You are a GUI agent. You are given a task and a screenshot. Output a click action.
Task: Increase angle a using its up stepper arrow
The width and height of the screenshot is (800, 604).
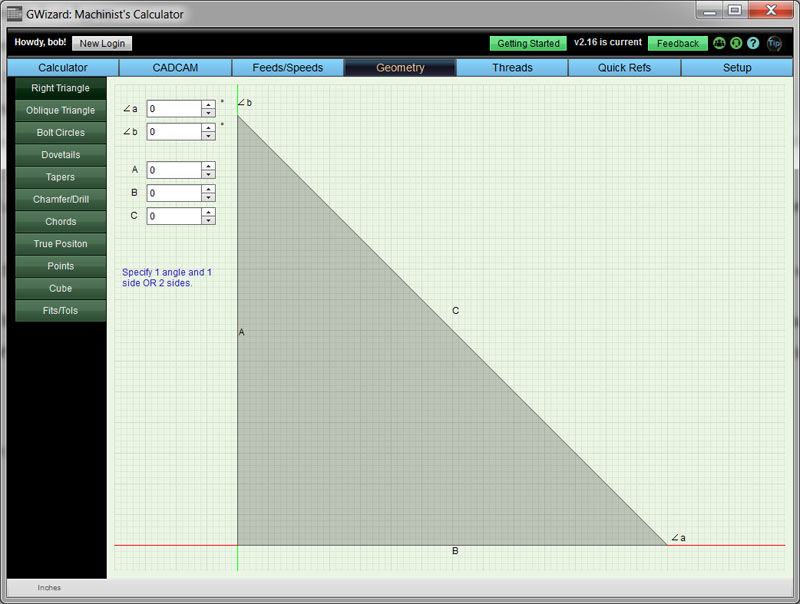[x=209, y=104]
